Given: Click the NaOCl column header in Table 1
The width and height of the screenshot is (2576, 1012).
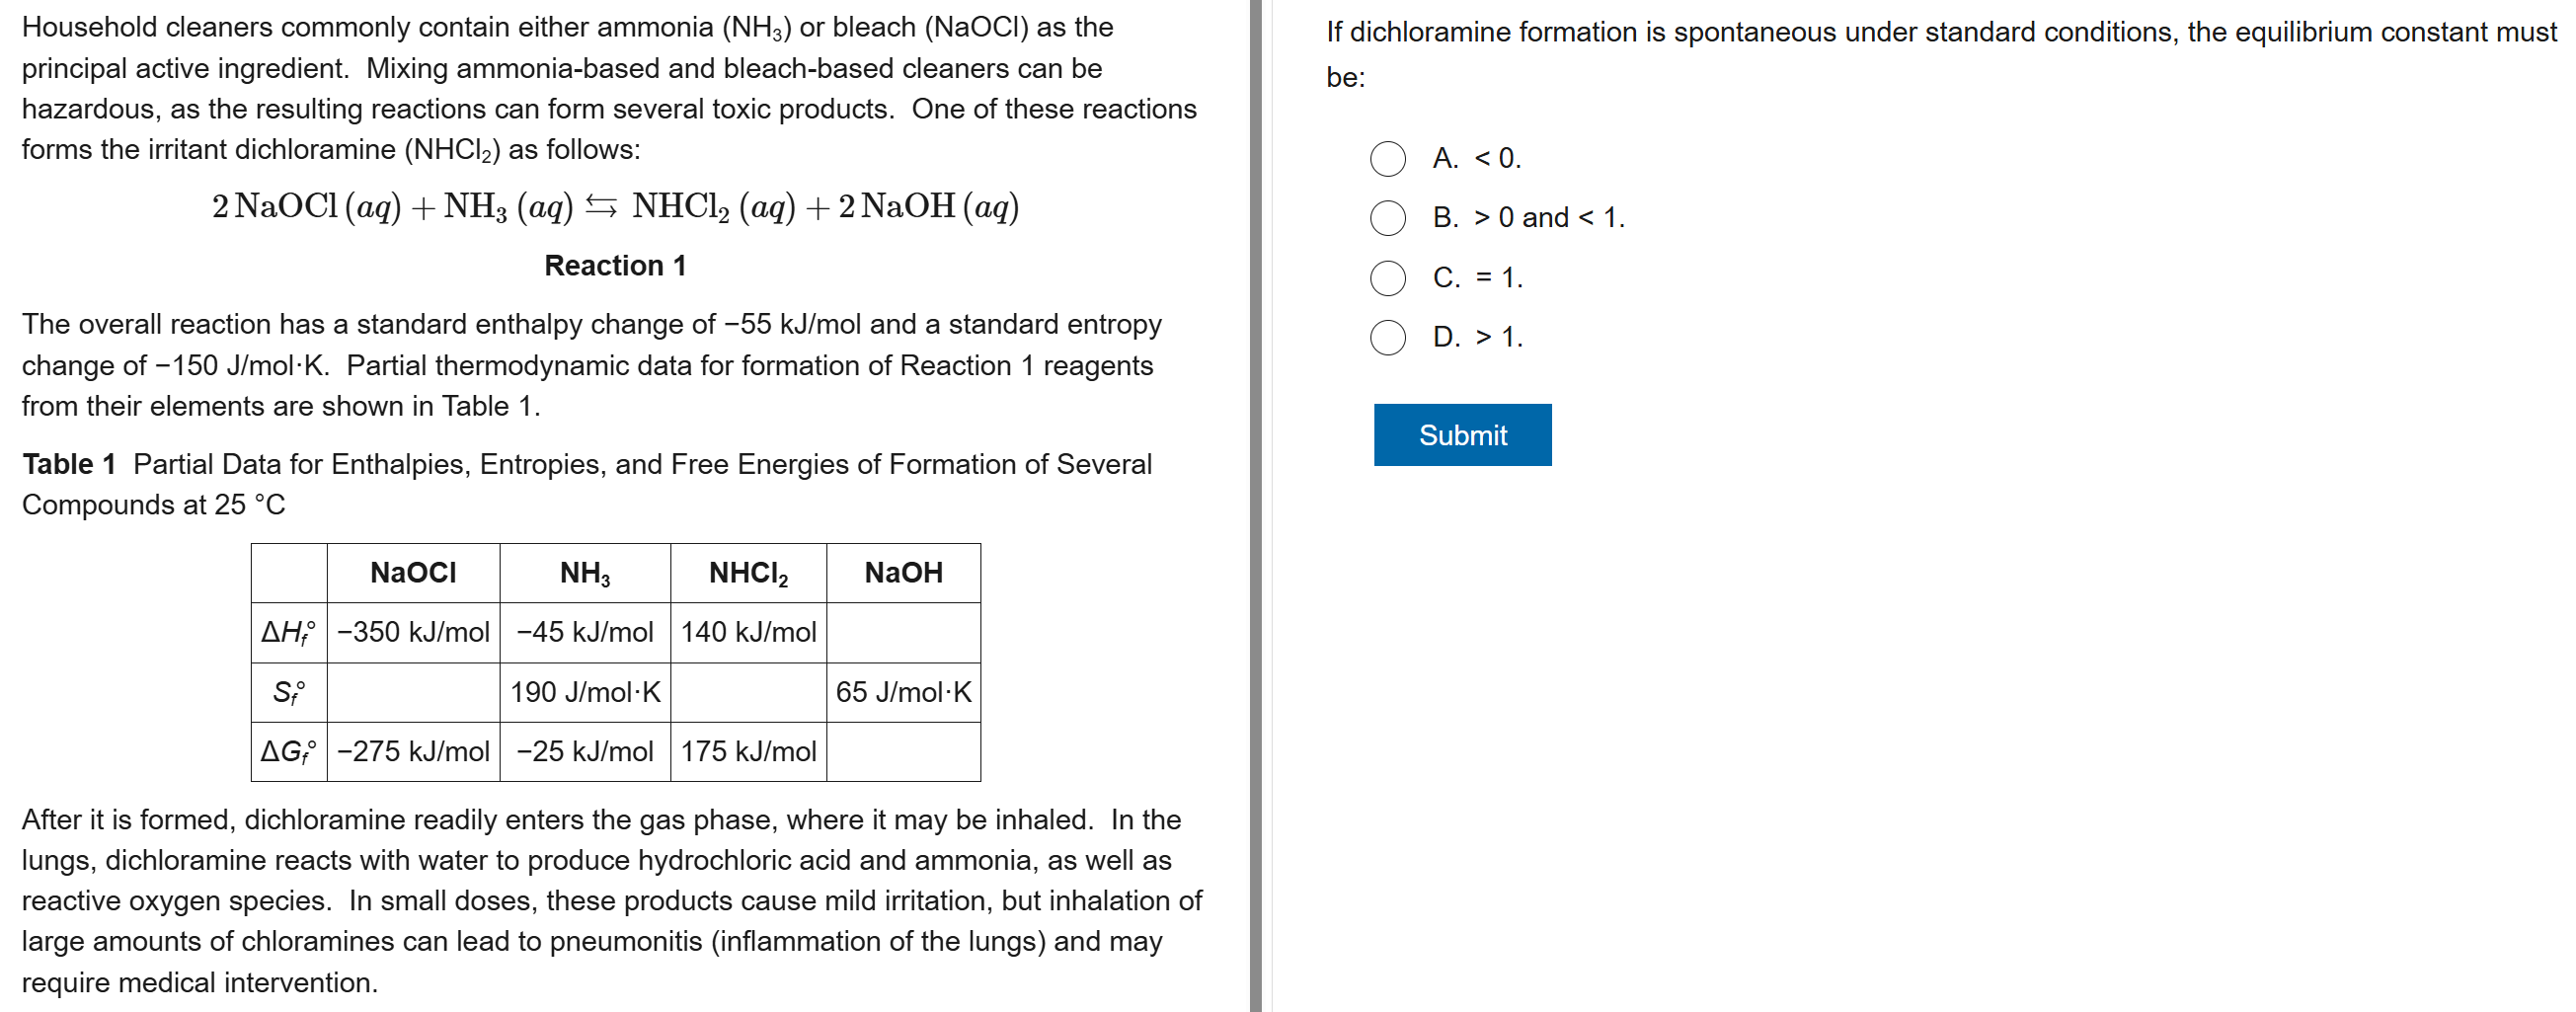Looking at the screenshot, I should 413,573.
